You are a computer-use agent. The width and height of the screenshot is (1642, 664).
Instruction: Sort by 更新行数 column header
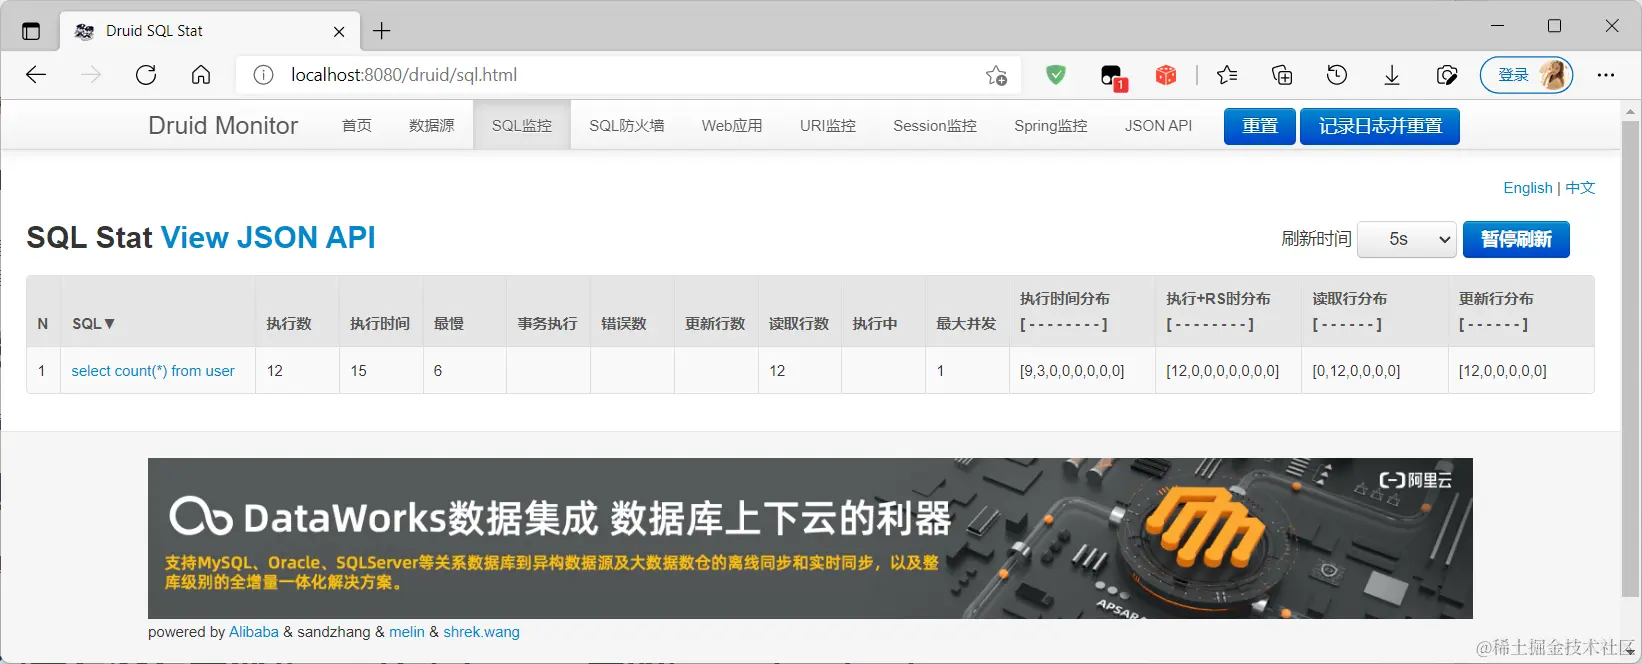pos(715,324)
